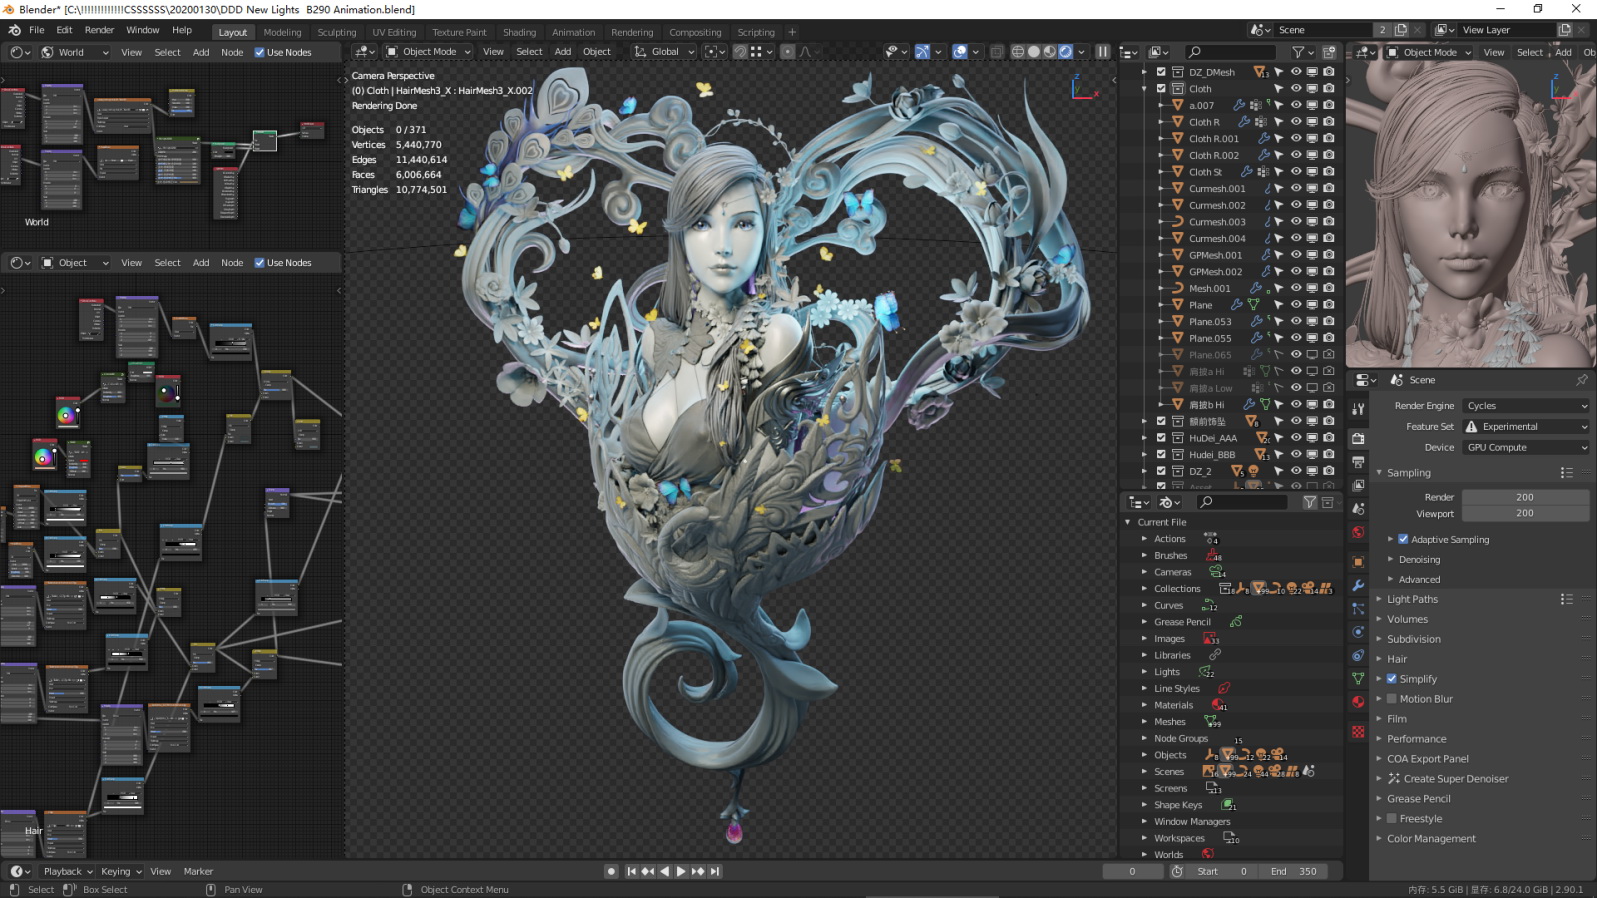This screenshot has height=898, width=1597.
Task: Open the Physics properties tab
Action: pos(1358,632)
